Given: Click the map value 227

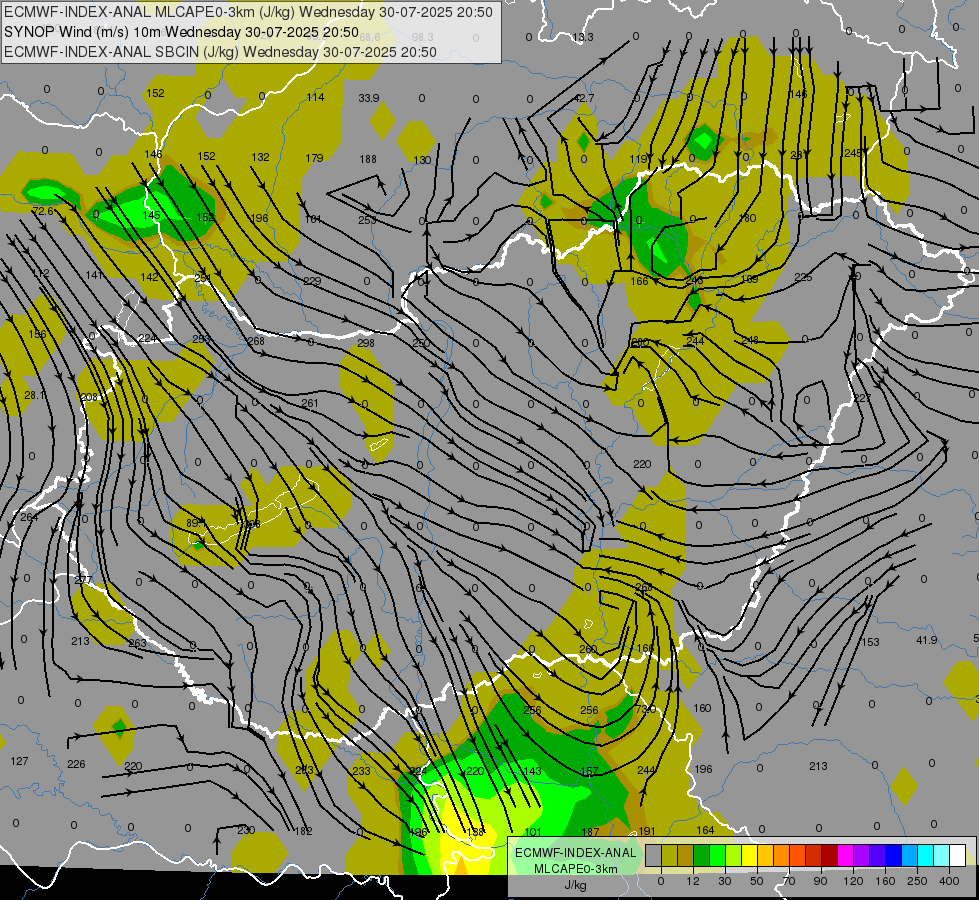Looking at the screenshot, I should [x=862, y=398].
